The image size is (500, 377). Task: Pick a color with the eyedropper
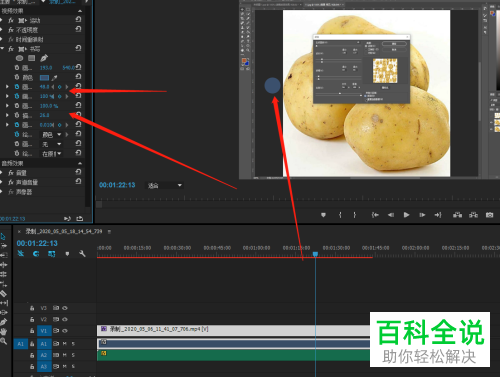54,78
